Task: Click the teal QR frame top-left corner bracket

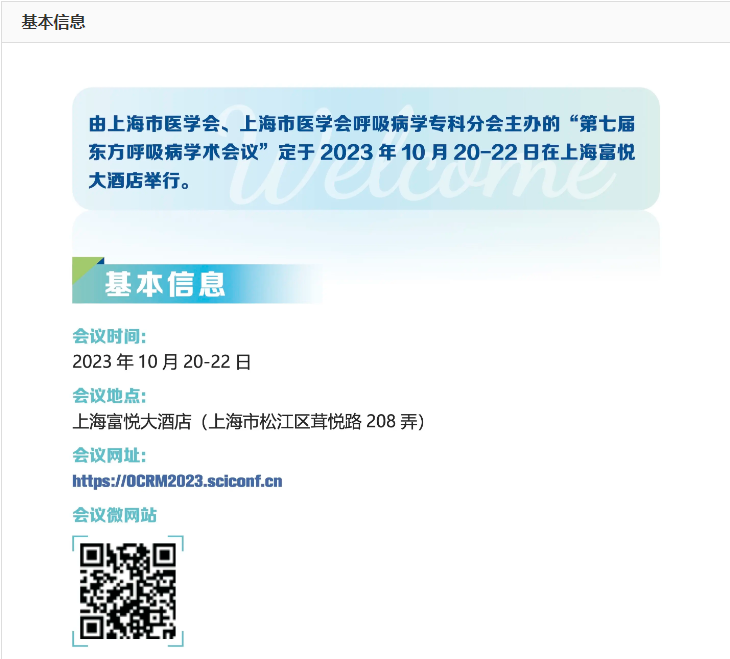Action: (80, 543)
